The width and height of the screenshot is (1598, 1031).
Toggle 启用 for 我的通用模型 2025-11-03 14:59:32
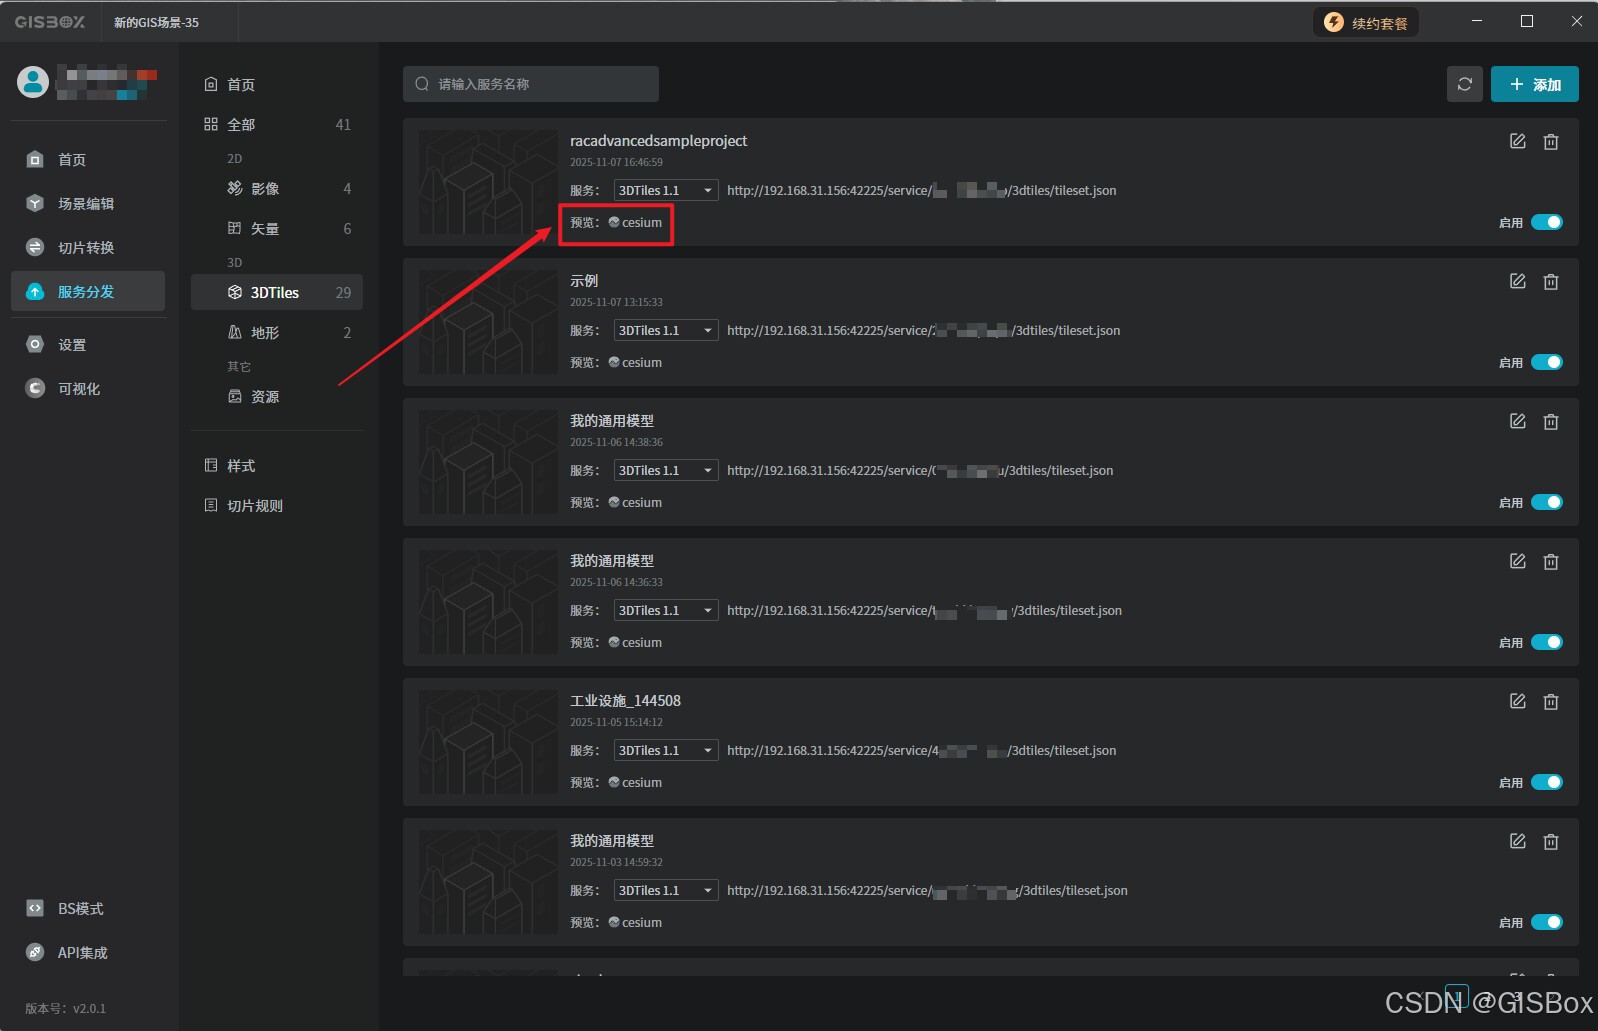(x=1547, y=922)
